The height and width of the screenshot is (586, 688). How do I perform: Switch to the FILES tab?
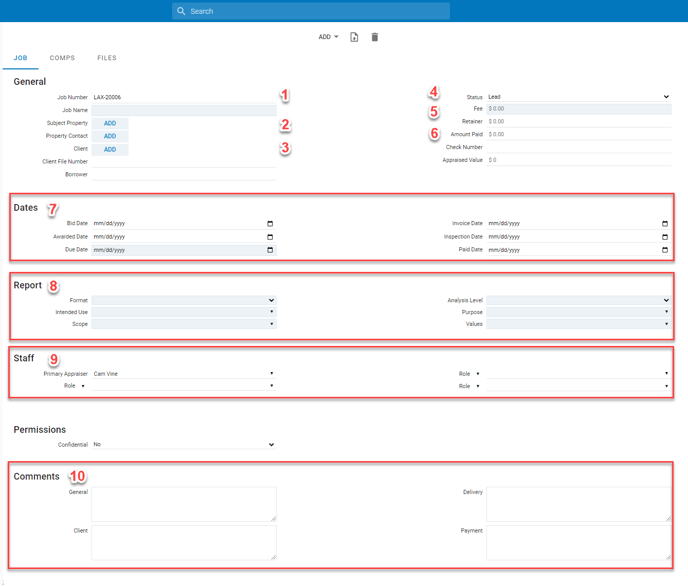[107, 58]
